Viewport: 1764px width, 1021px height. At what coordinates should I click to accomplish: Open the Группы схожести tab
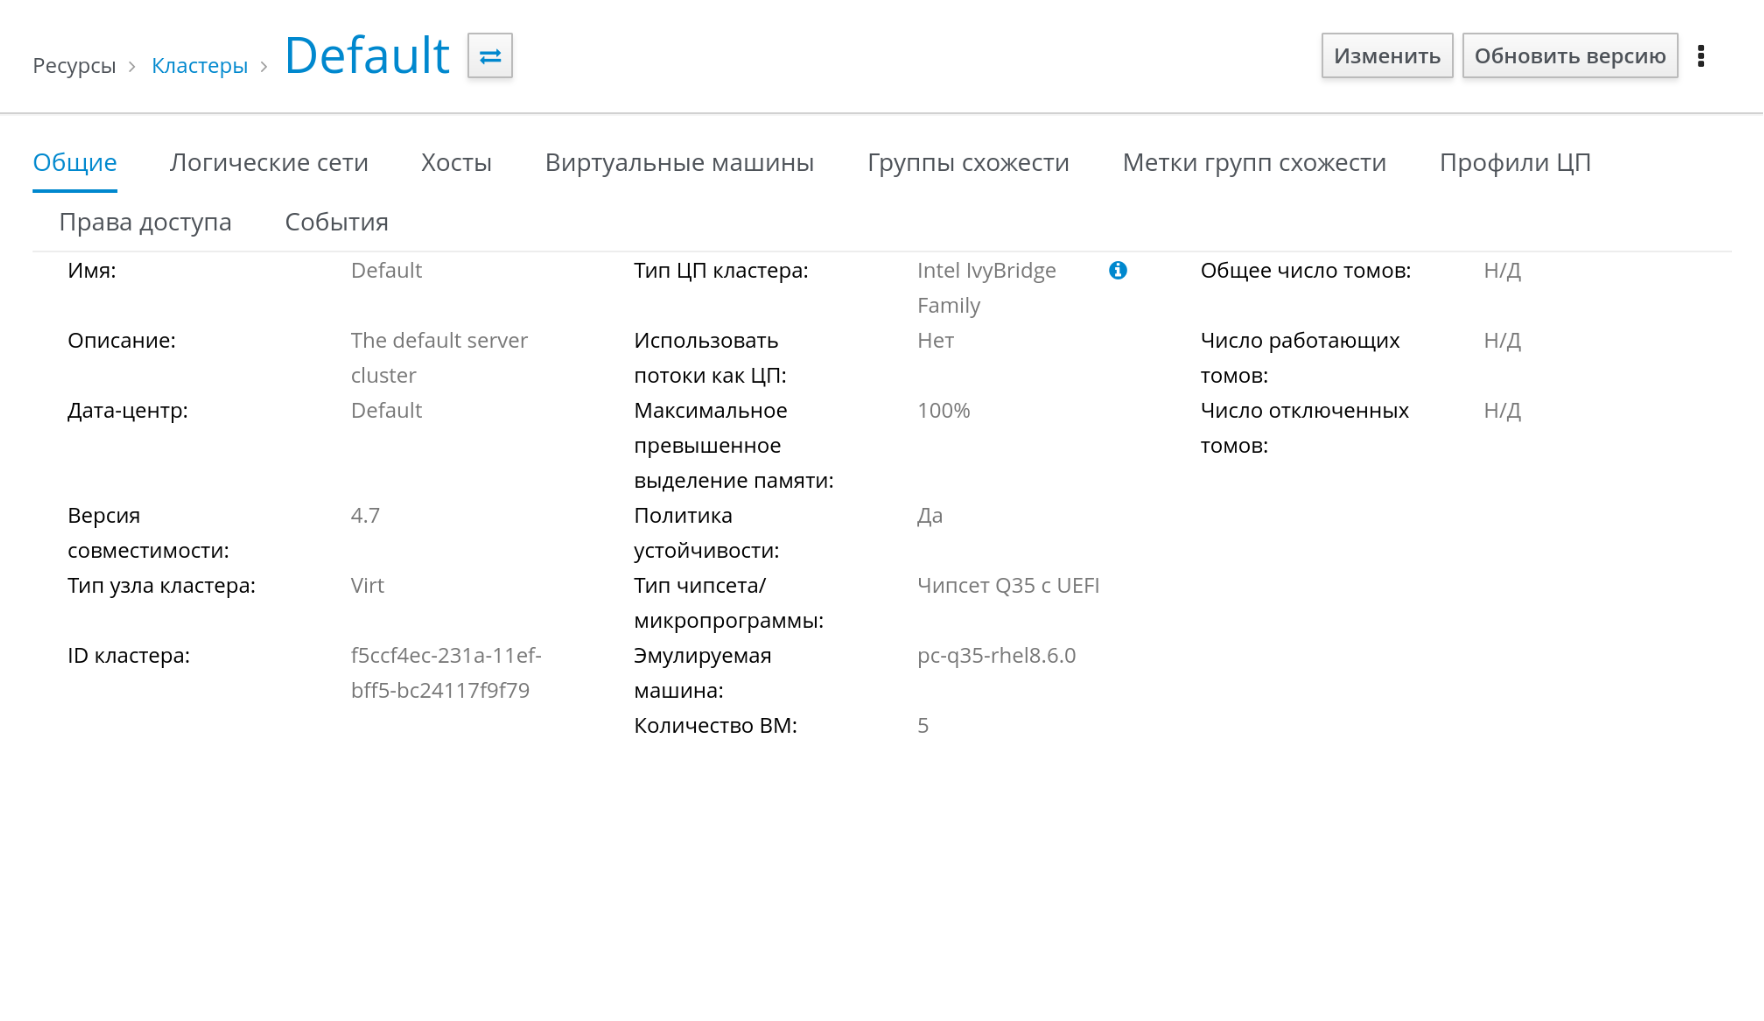[968, 163]
